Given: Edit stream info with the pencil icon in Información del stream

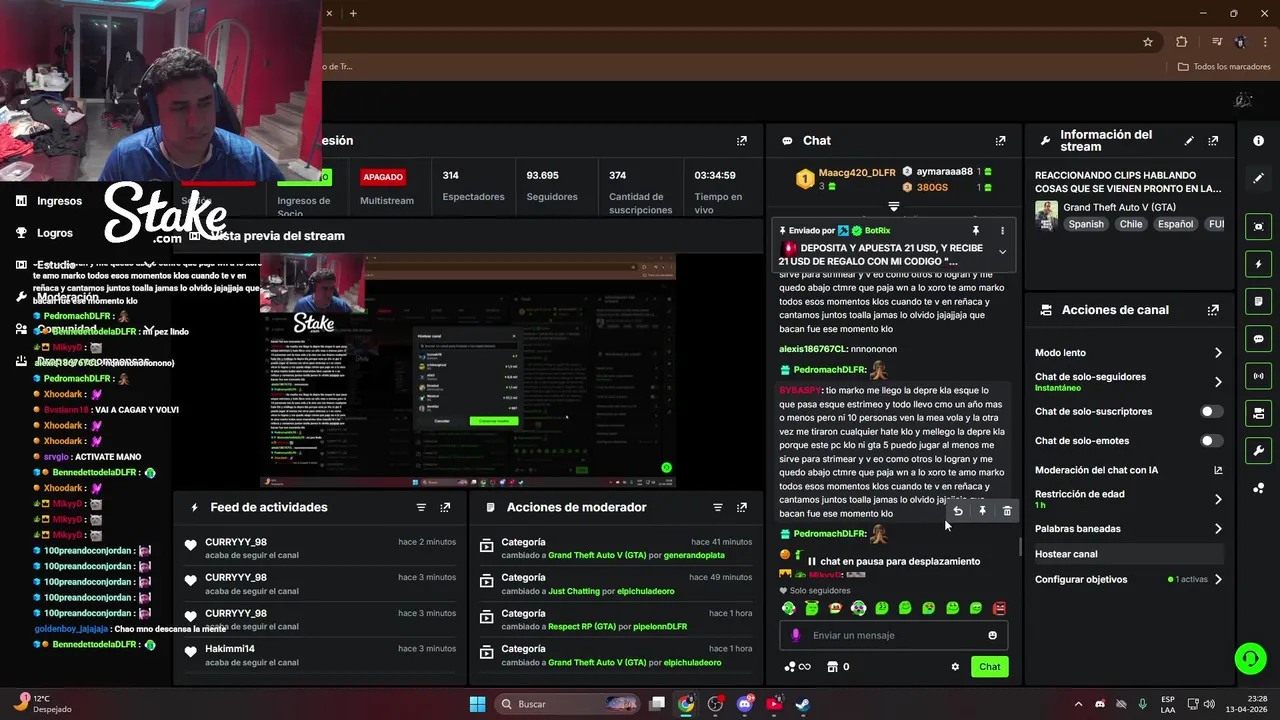Looking at the screenshot, I should click(x=1189, y=141).
